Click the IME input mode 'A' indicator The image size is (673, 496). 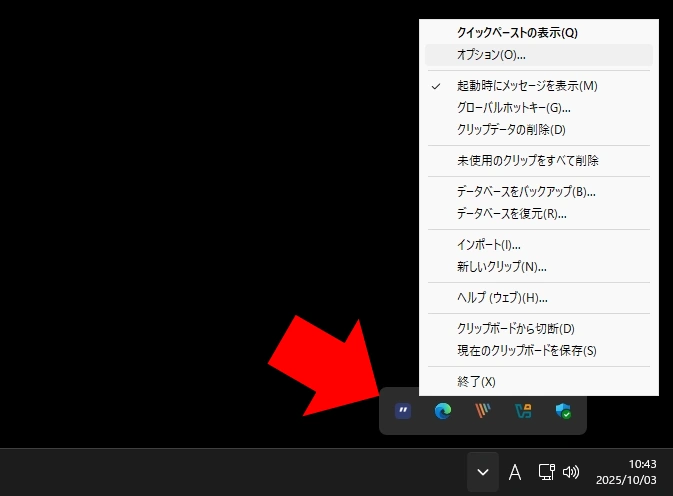click(x=515, y=472)
